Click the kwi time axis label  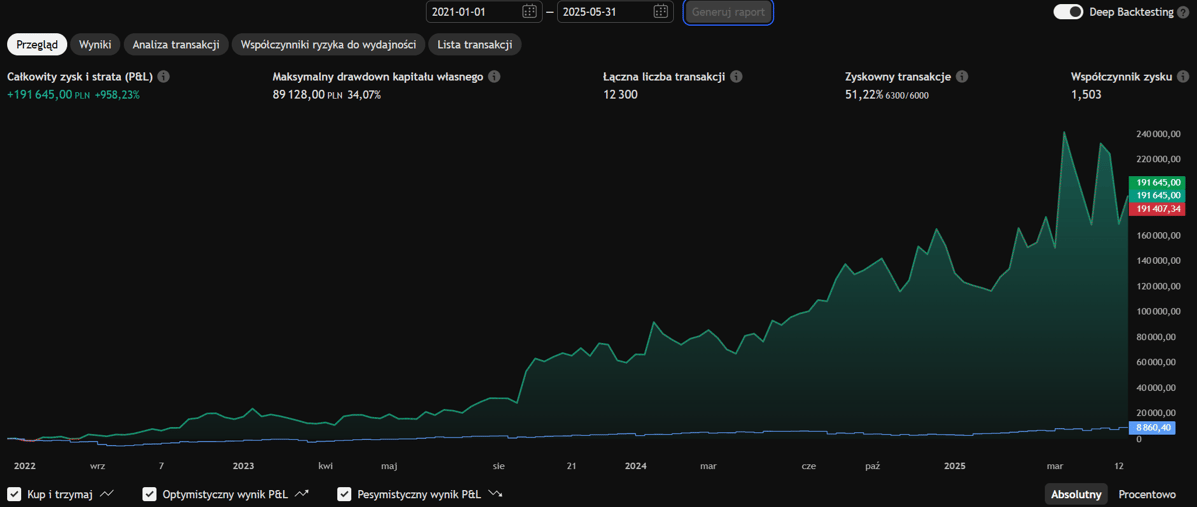(326, 465)
